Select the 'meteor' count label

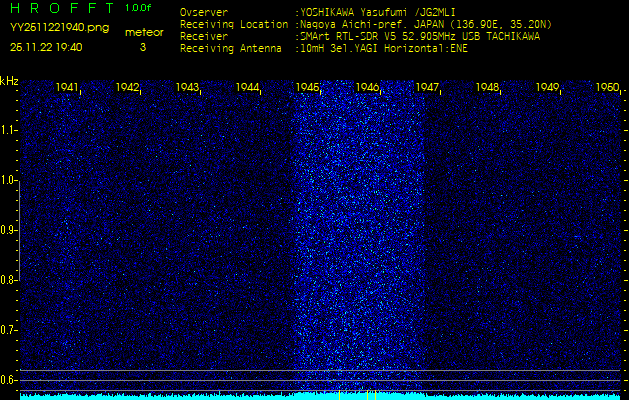coord(144,33)
